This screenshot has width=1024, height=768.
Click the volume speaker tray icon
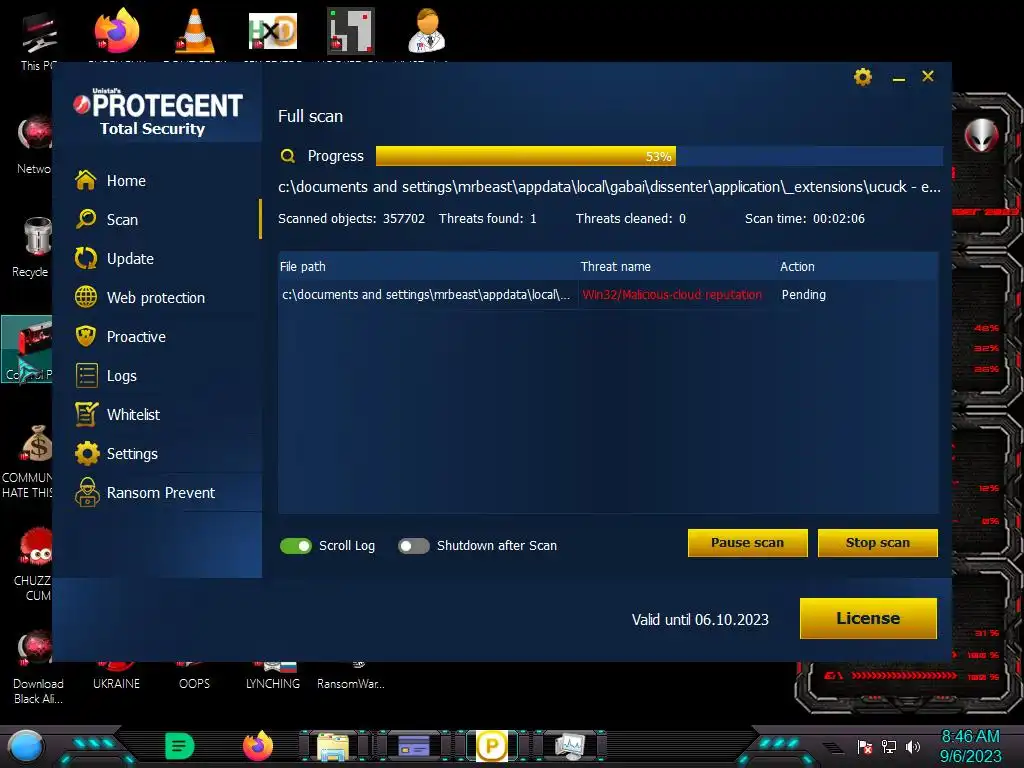(x=913, y=746)
